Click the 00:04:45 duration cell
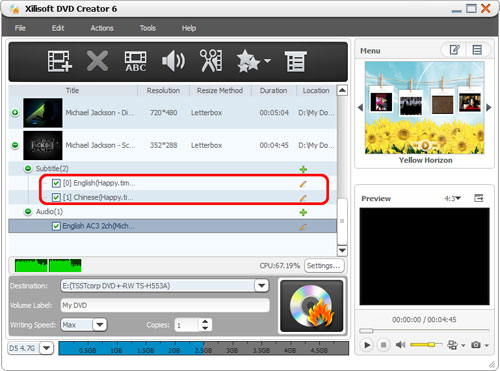 point(274,145)
